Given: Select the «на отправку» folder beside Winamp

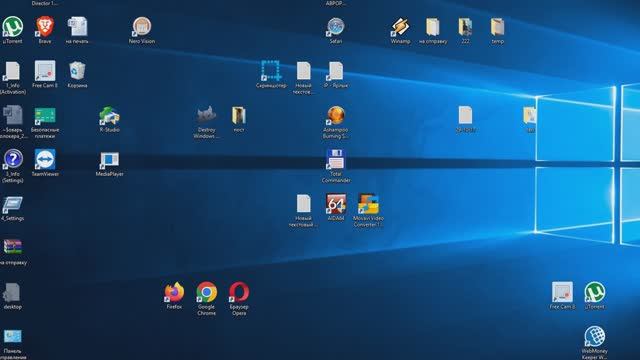Looking at the screenshot, I should click(433, 27).
